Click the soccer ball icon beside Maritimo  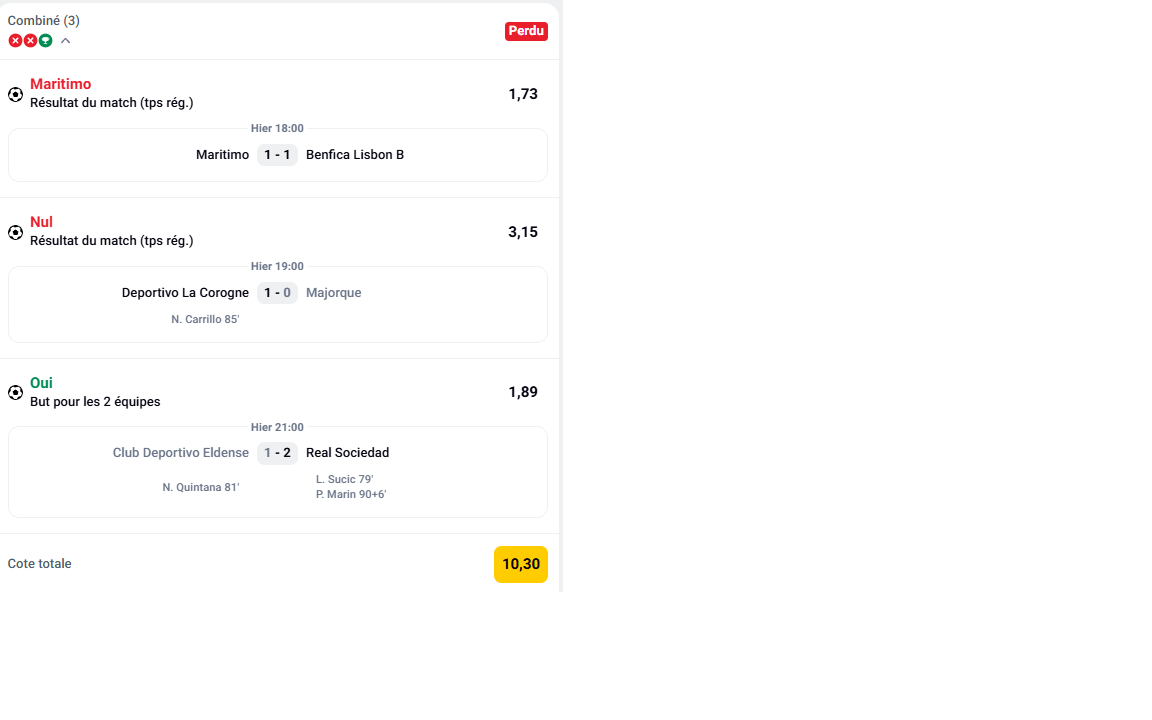pos(15,94)
